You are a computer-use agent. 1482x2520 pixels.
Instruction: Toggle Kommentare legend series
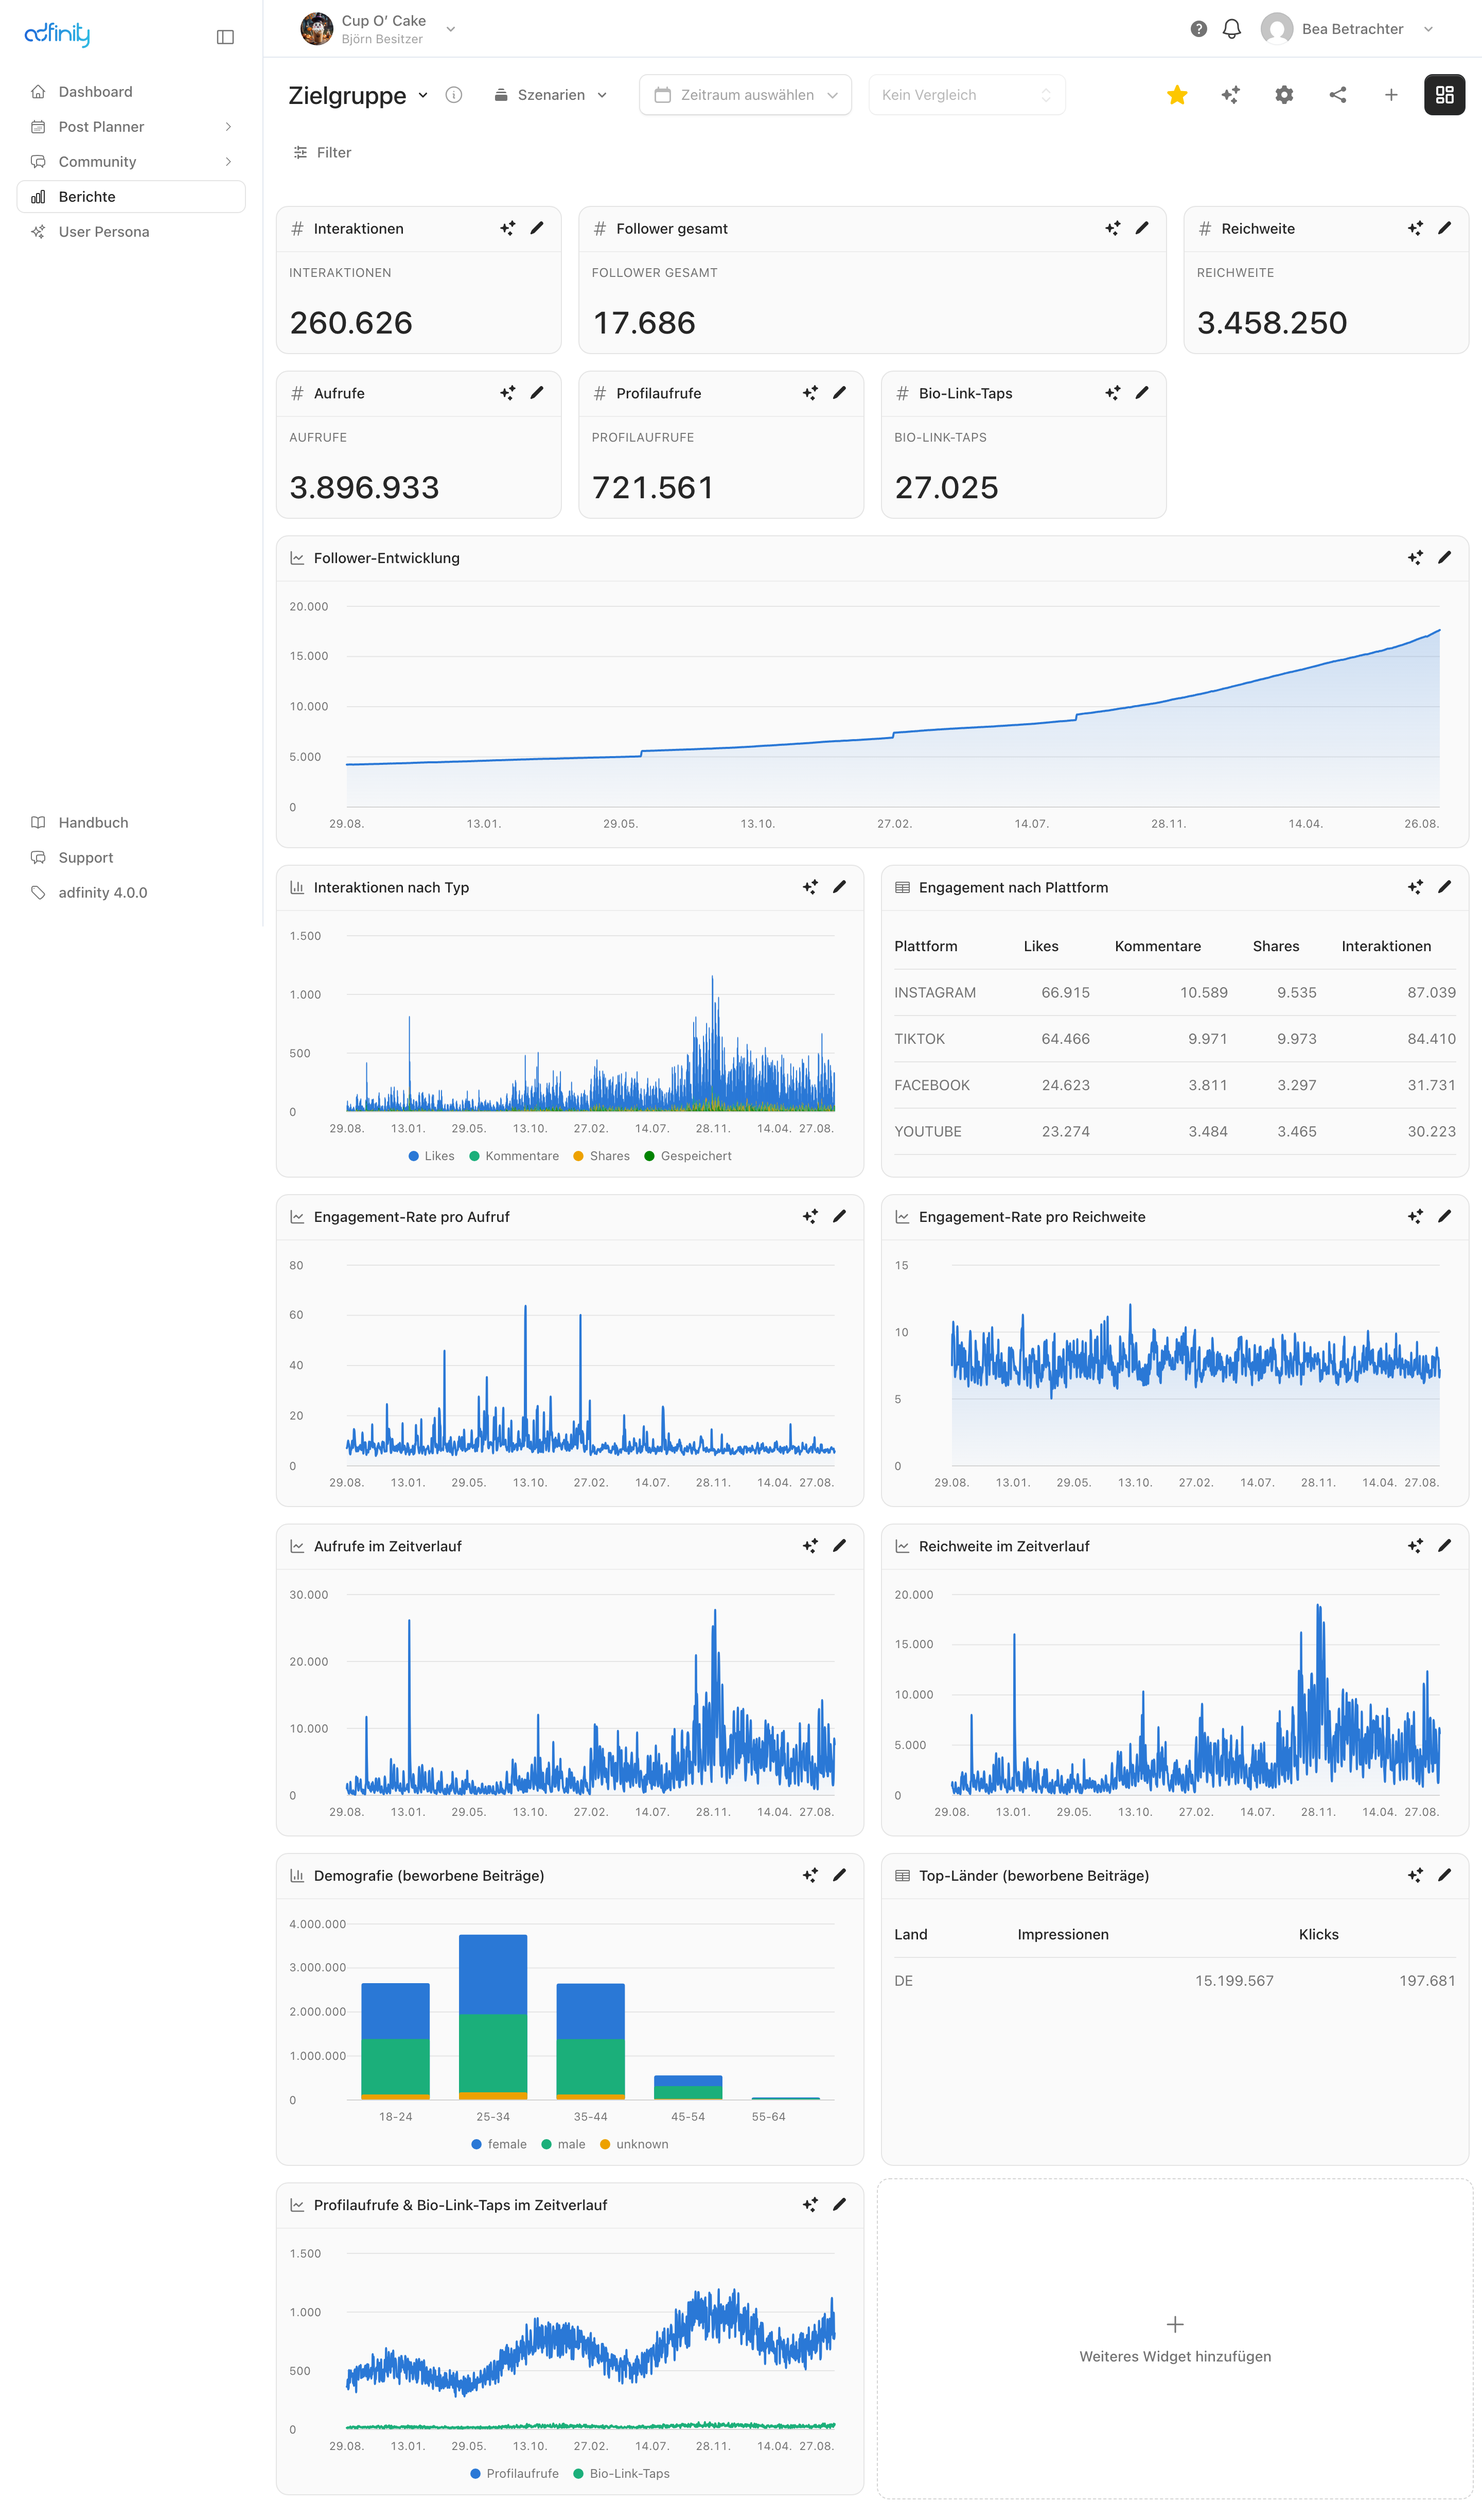[x=514, y=1156]
